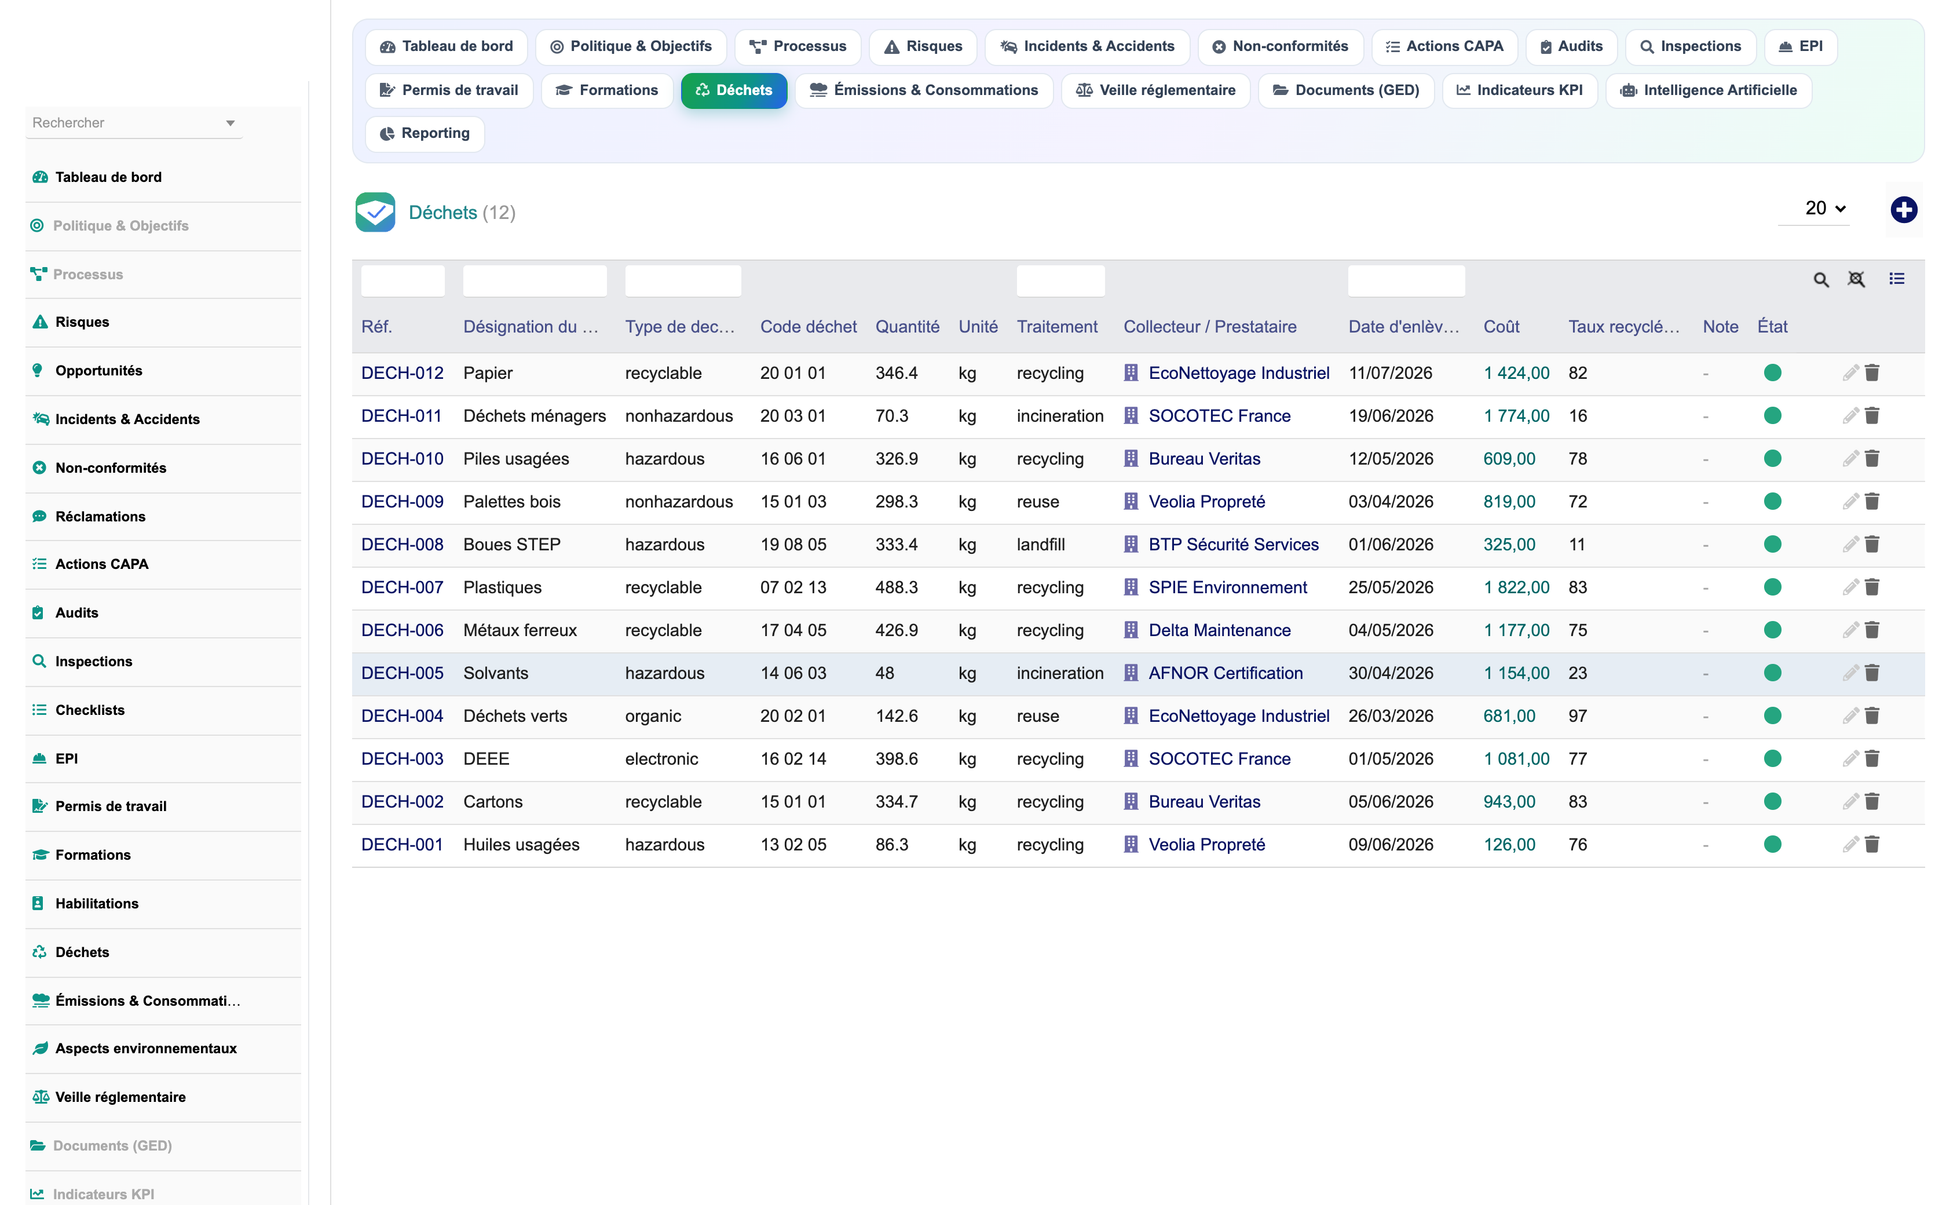Open the Politique & Objectifs tab
The width and height of the screenshot is (1946, 1205).
pyautogui.click(x=631, y=47)
